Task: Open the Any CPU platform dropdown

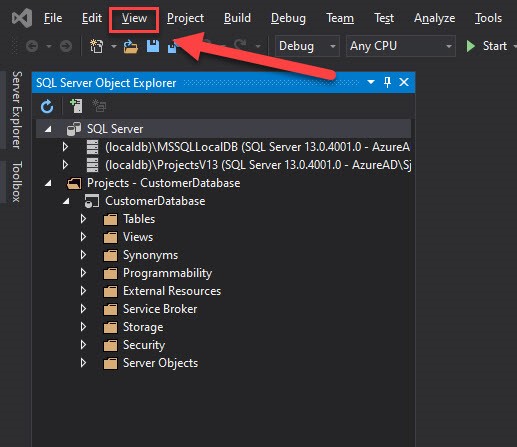Action: pos(401,46)
